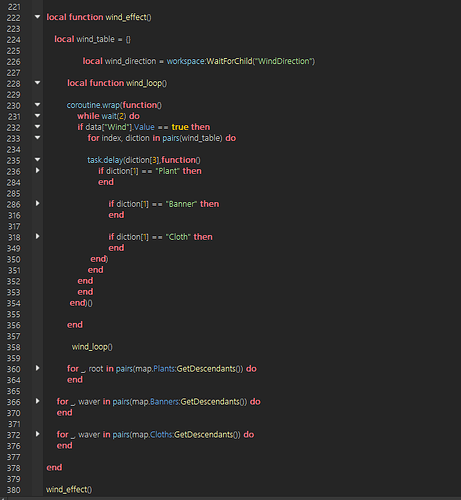Click the wind_loop() call on line 358
This screenshot has height=500, width=461.
(x=92, y=347)
